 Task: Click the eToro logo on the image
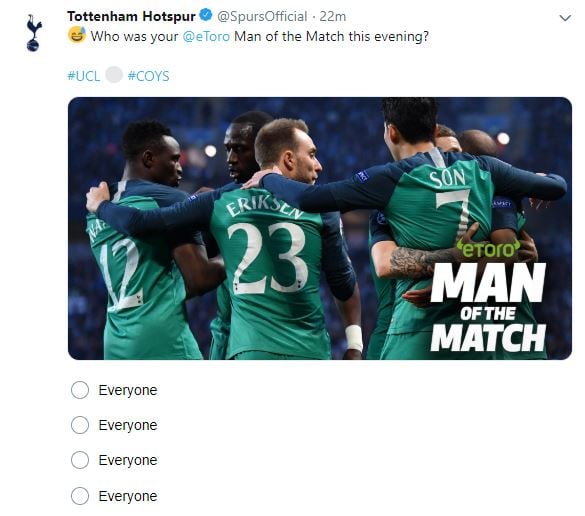pos(488,248)
